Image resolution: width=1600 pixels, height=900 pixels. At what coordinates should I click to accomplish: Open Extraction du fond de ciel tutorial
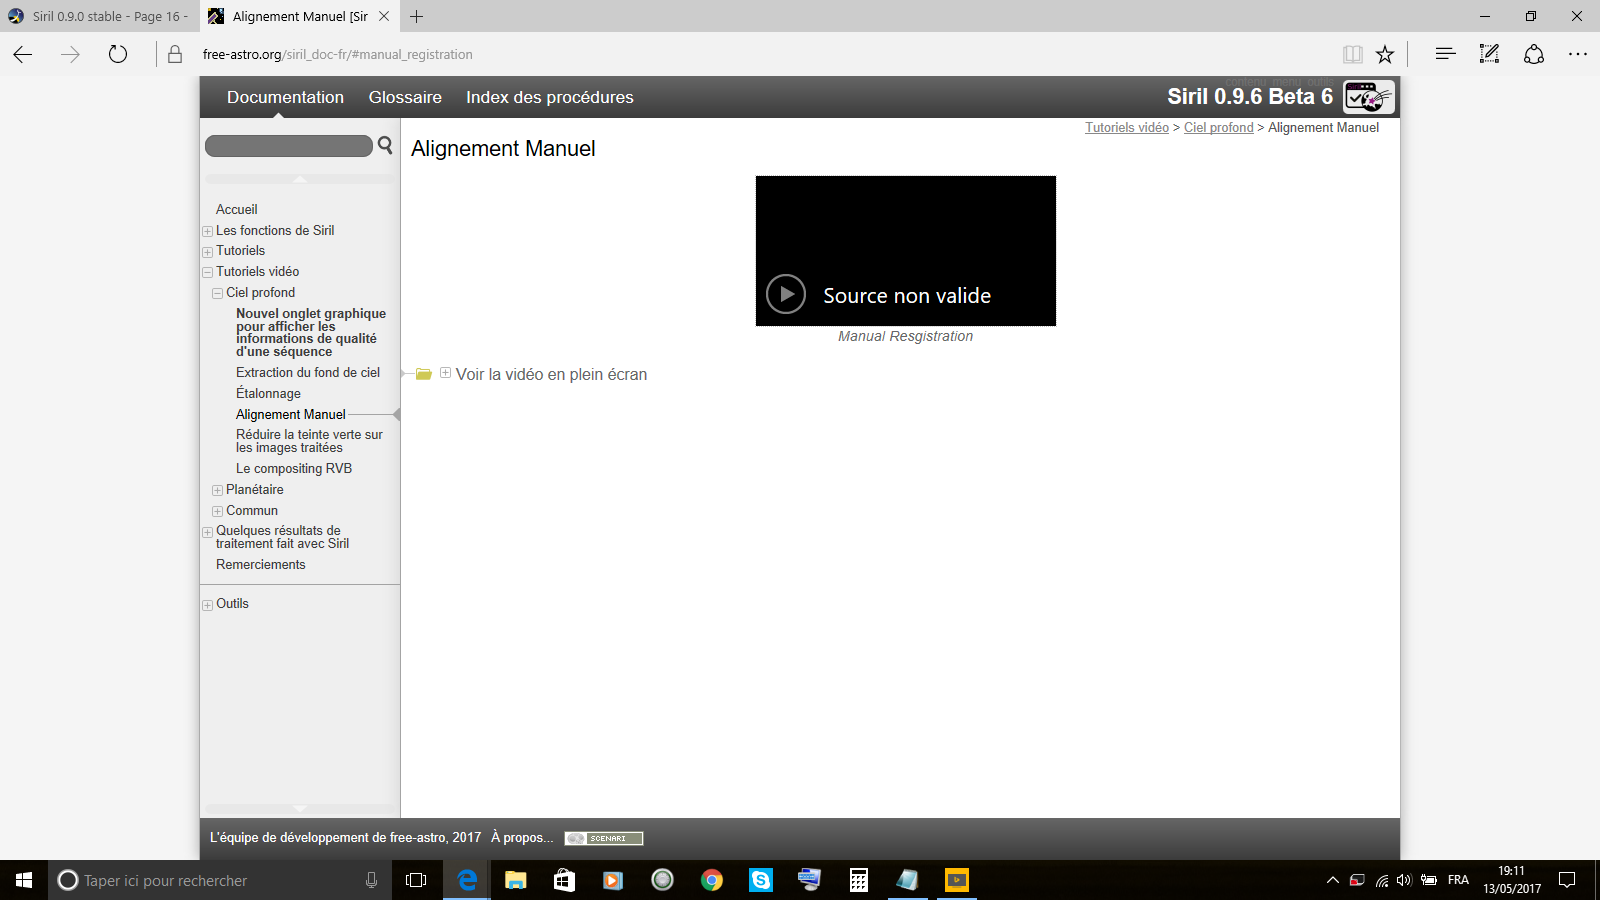point(308,372)
